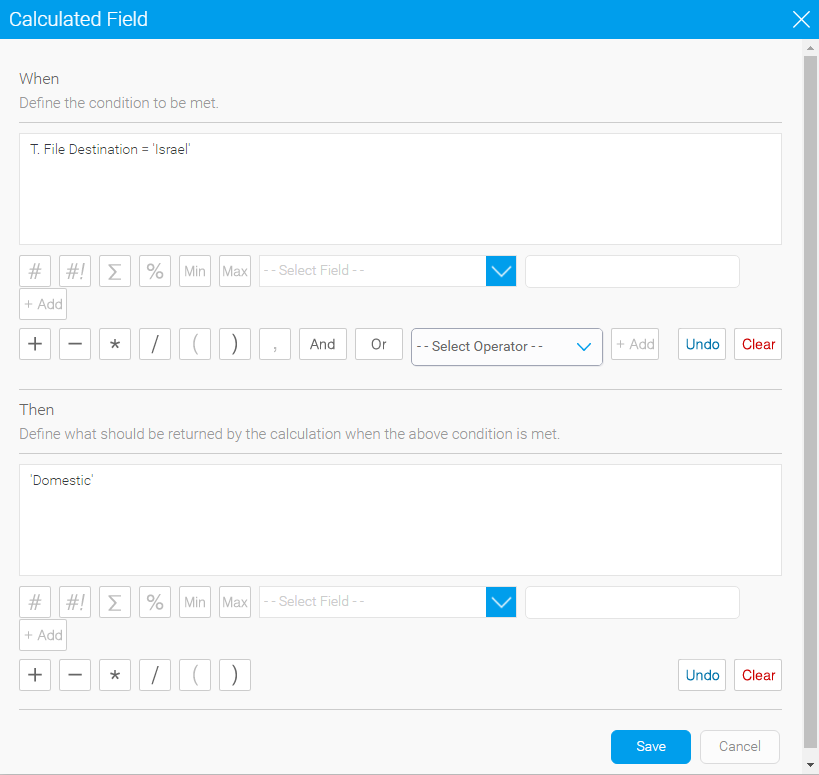Insert open parenthesis in When section
819x775 pixels.
pos(195,344)
